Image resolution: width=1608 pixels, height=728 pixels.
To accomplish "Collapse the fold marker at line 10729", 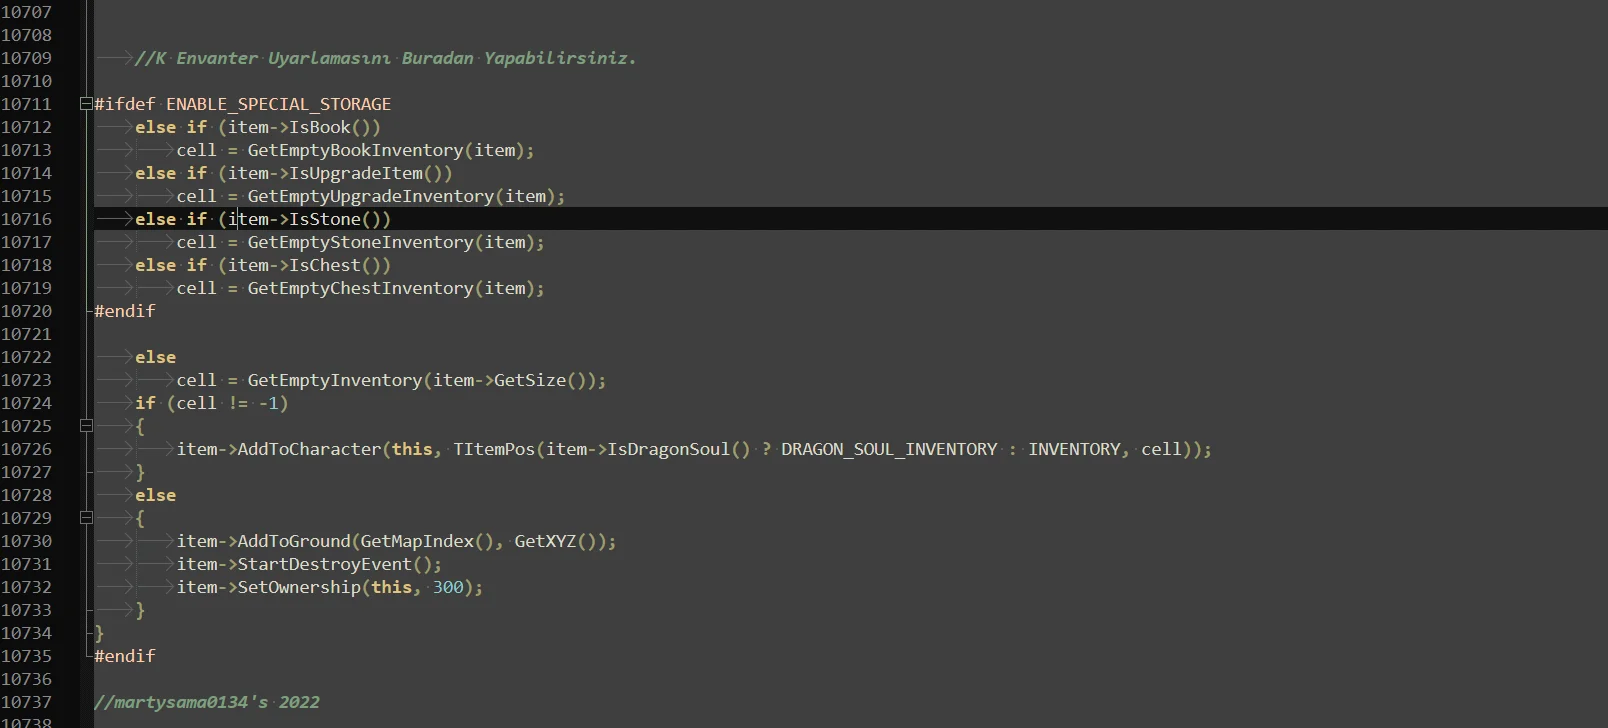I will click(x=86, y=518).
